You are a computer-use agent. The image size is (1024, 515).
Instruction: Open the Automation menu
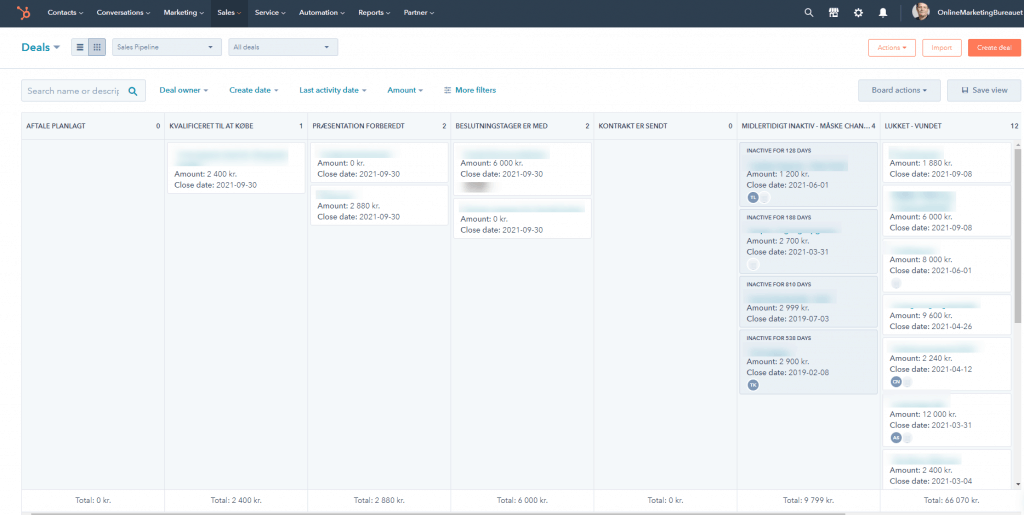click(x=322, y=12)
